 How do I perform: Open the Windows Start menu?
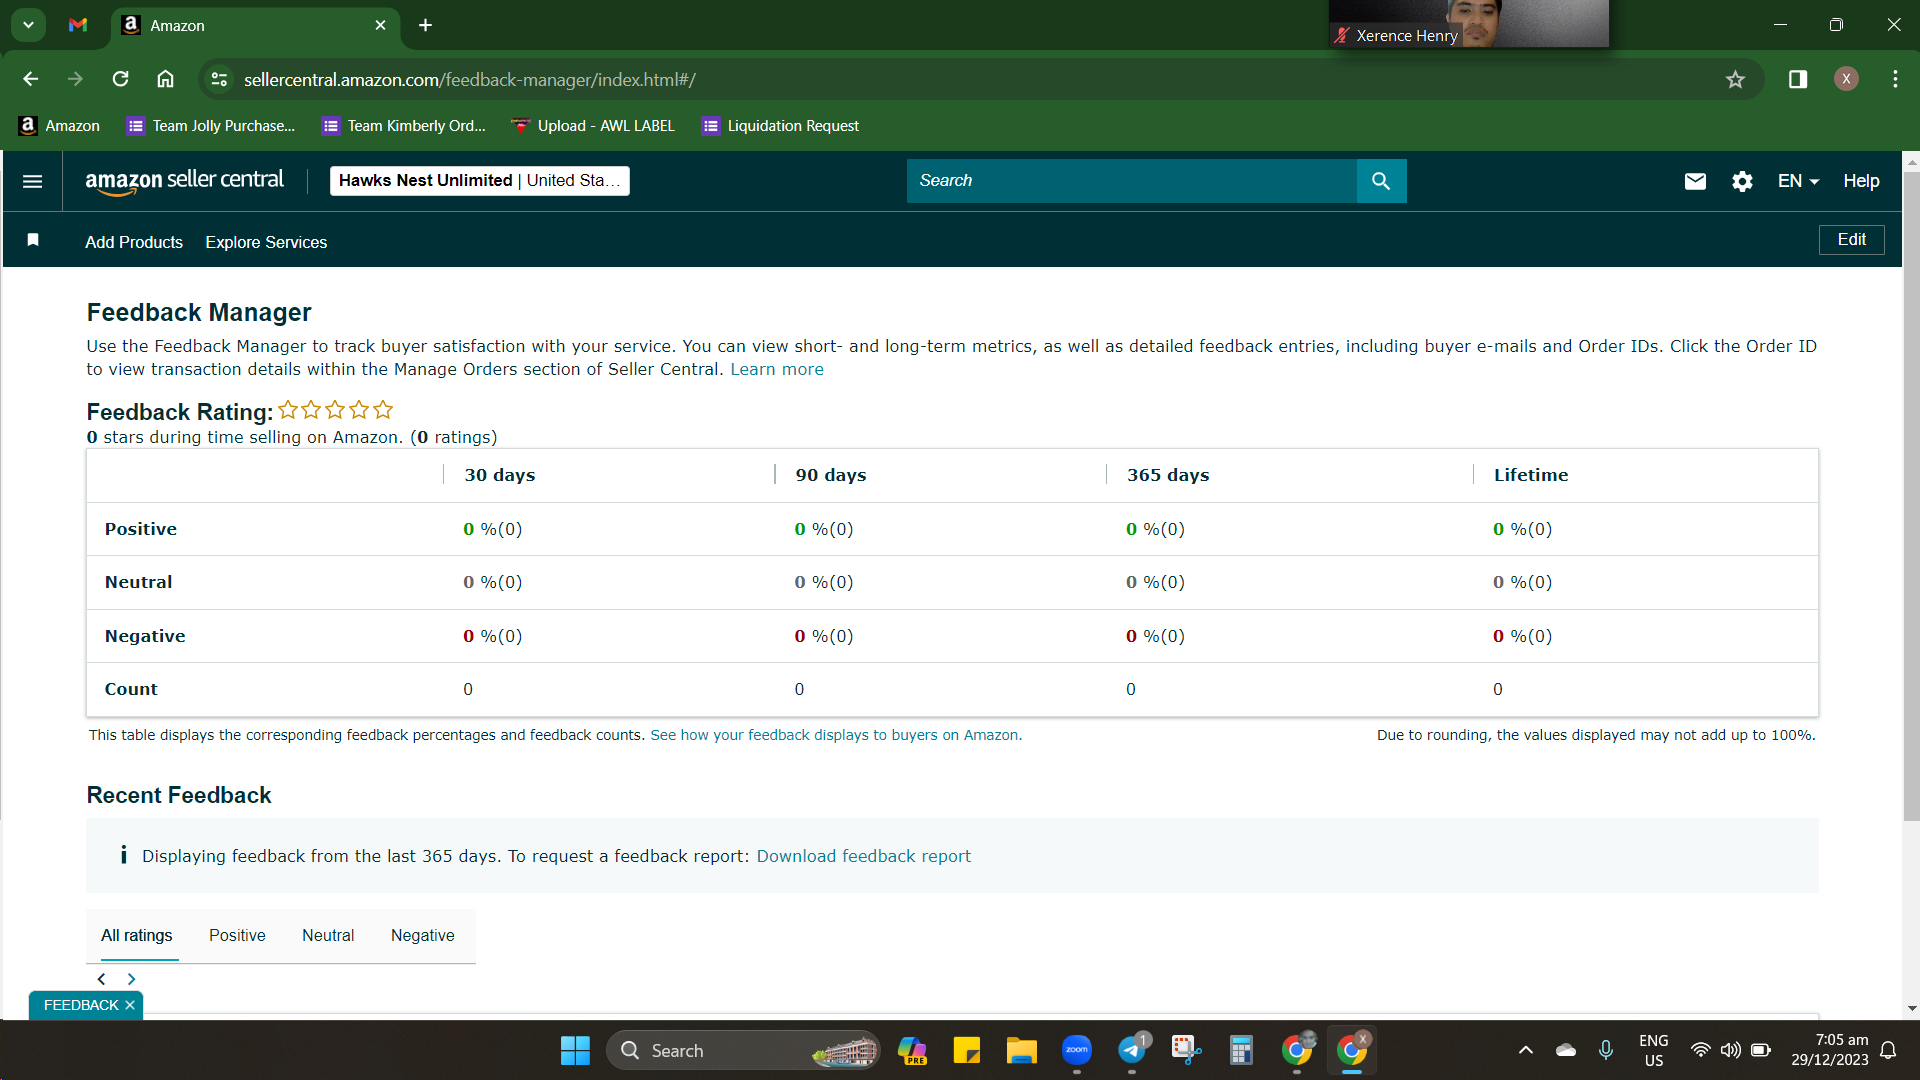pyautogui.click(x=575, y=1051)
